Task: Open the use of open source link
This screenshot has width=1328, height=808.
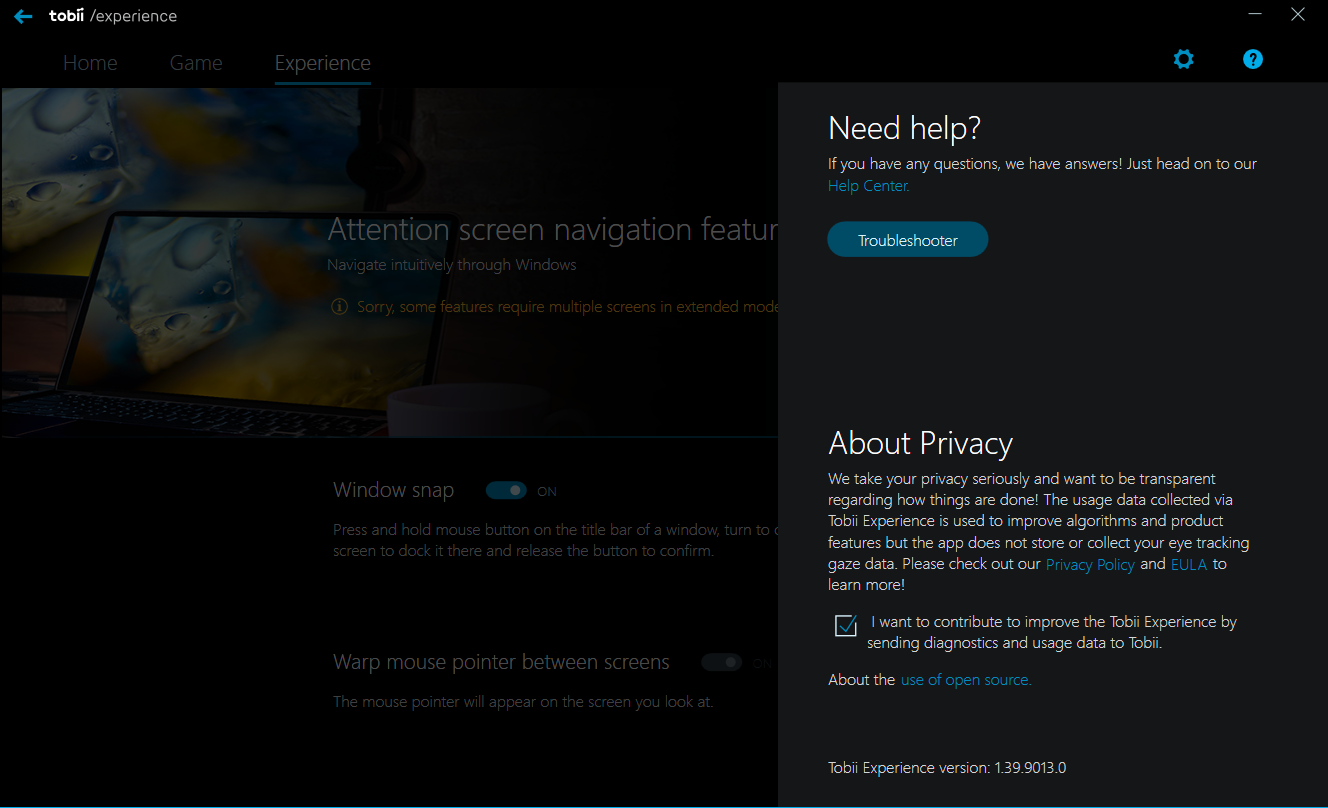Action: pos(966,680)
